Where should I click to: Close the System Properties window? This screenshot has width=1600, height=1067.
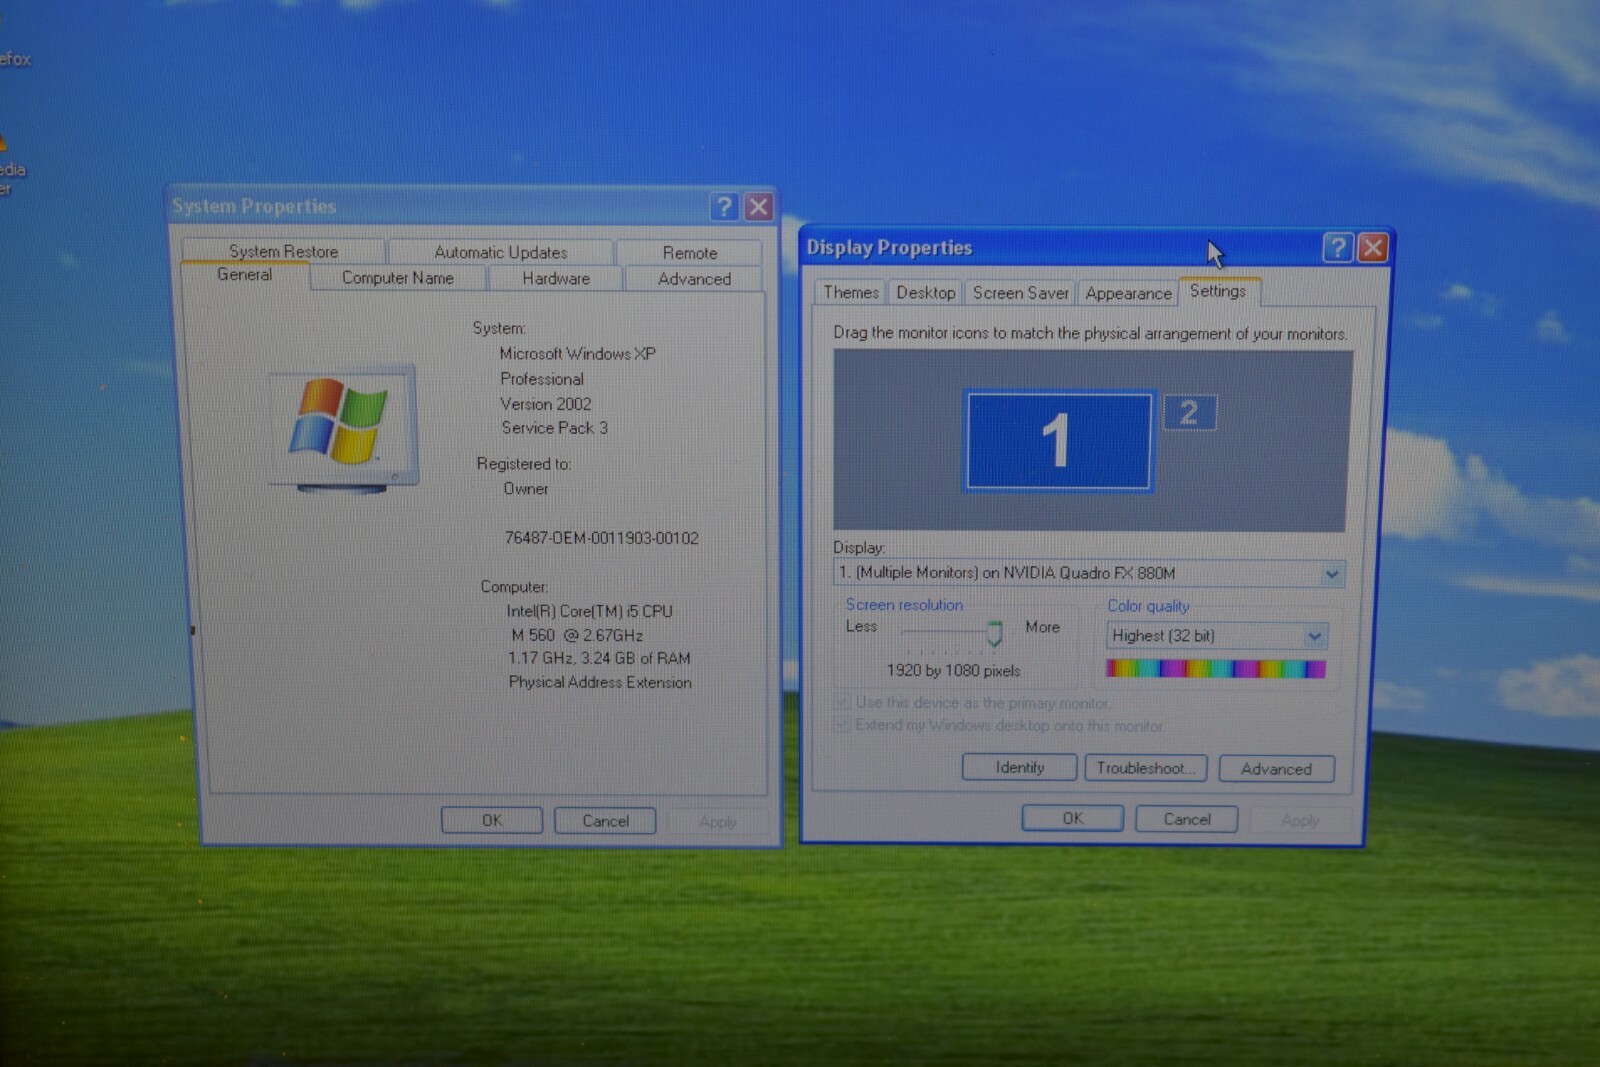[759, 207]
